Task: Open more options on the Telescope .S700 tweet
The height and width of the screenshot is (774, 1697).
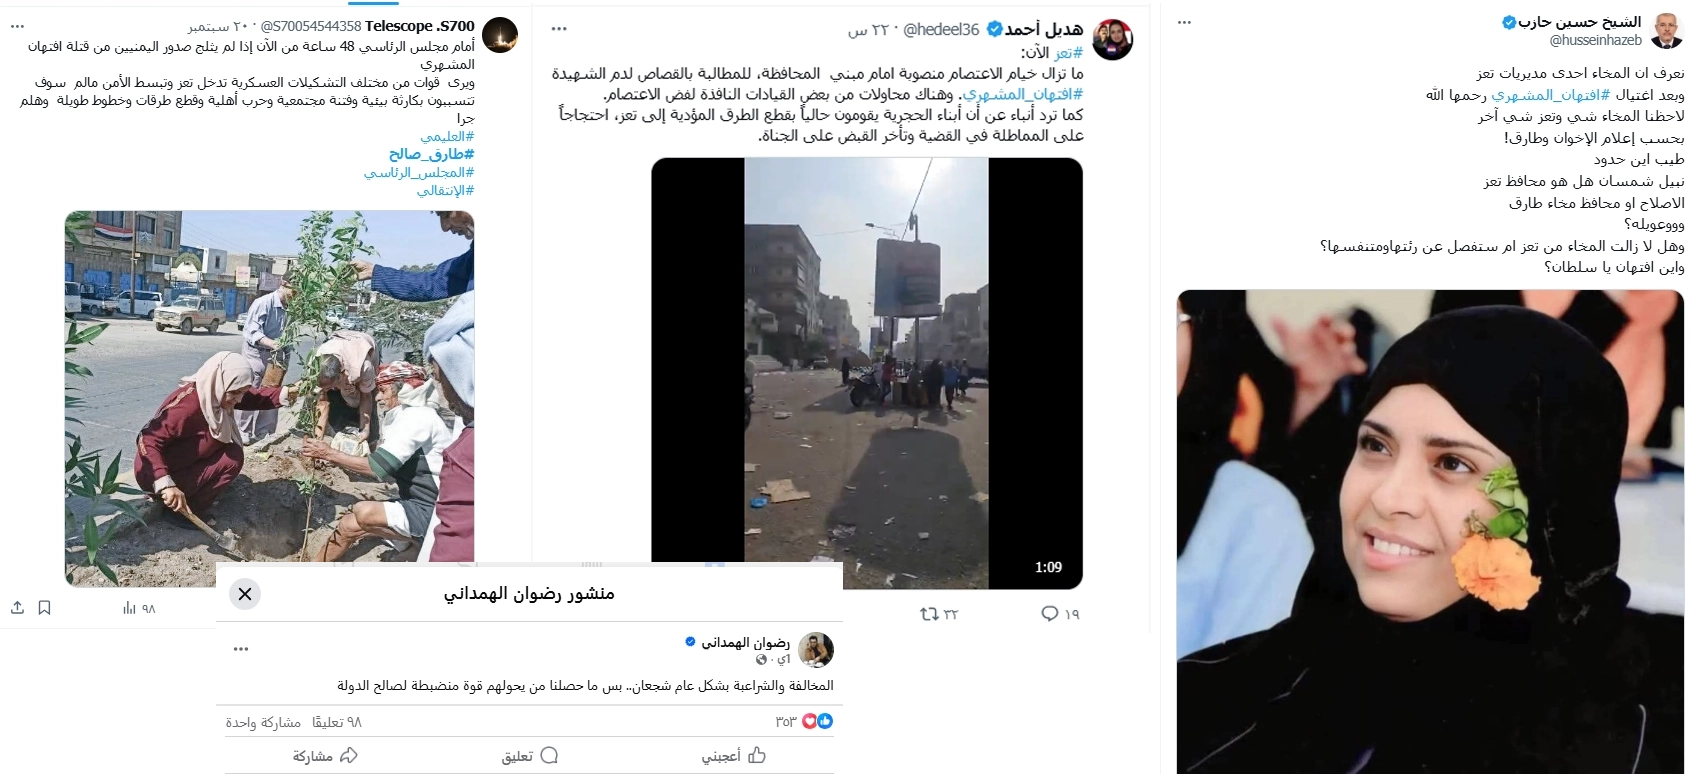Action: [17, 26]
